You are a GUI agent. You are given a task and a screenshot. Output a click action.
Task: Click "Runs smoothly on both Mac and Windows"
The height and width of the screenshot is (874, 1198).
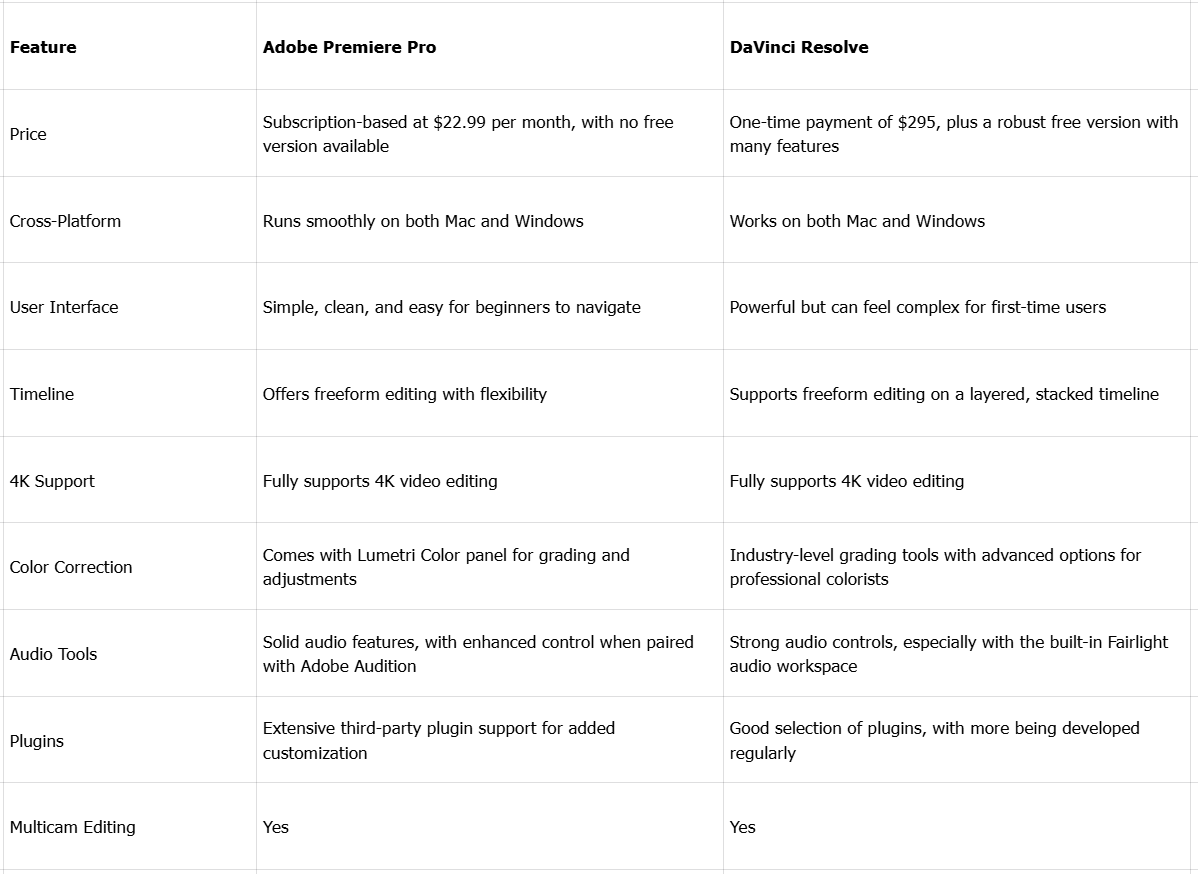(x=423, y=221)
